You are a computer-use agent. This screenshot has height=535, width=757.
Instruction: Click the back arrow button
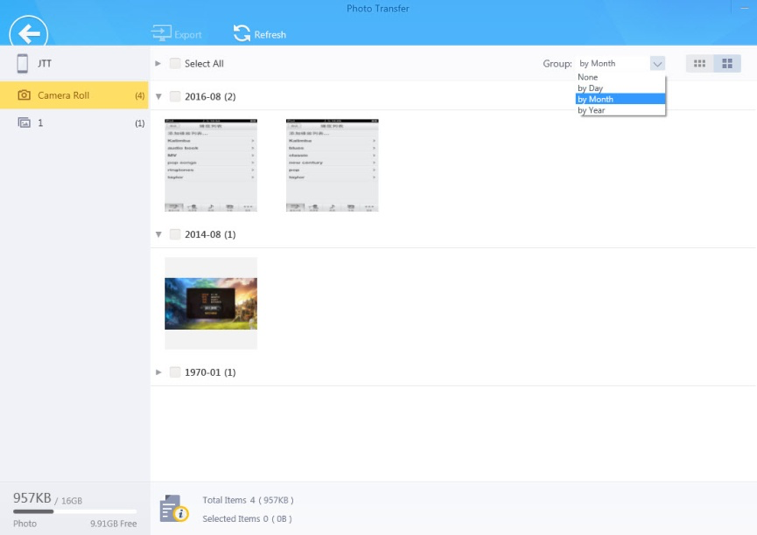pos(28,32)
